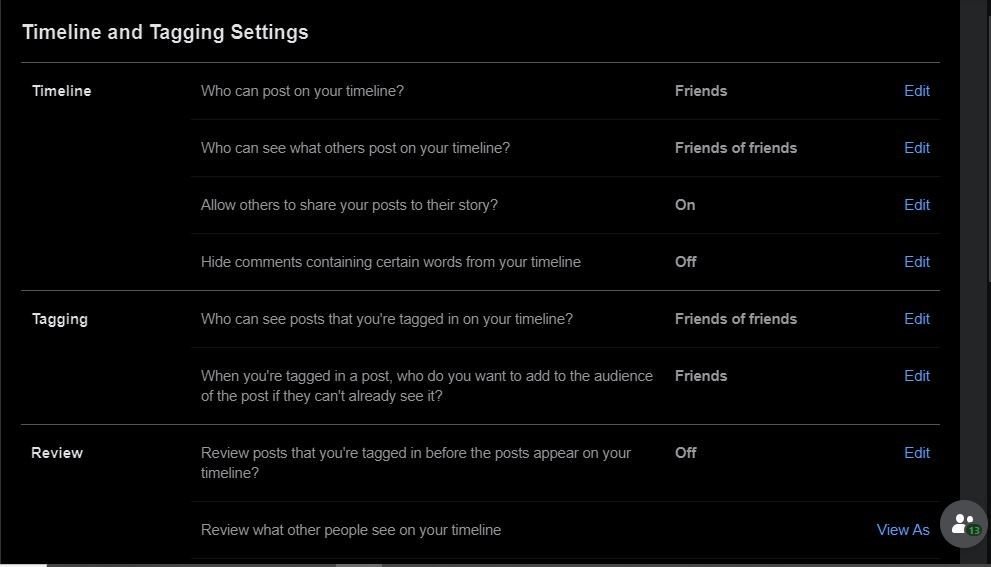Click the Off value for hidden comments
991x567 pixels.
(x=685, y=262)
